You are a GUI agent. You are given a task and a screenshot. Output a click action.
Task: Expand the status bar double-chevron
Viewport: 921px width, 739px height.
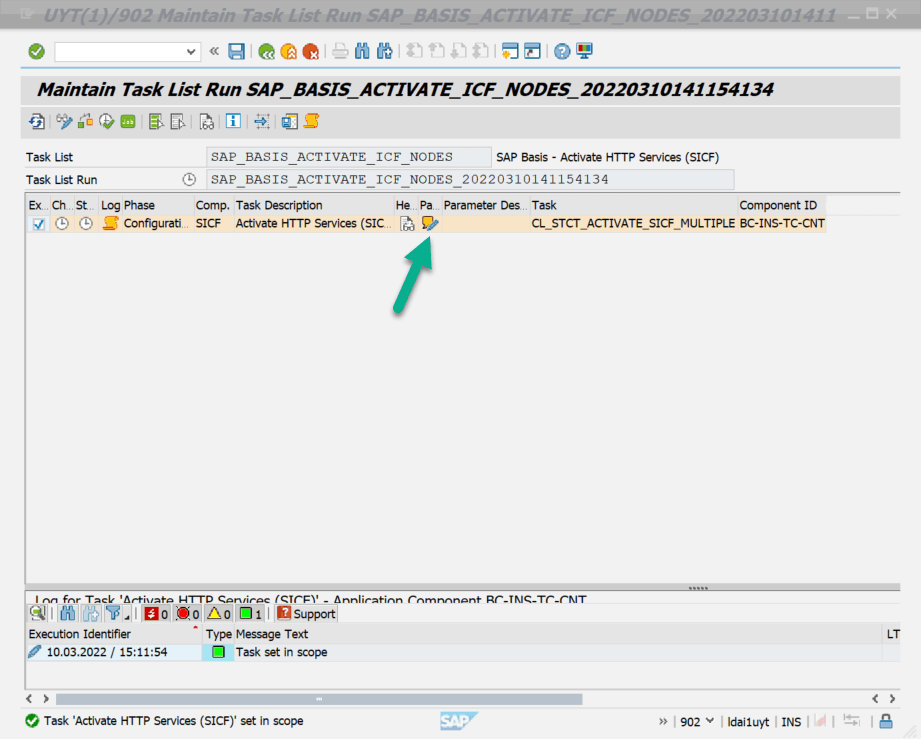coord(663,721)
